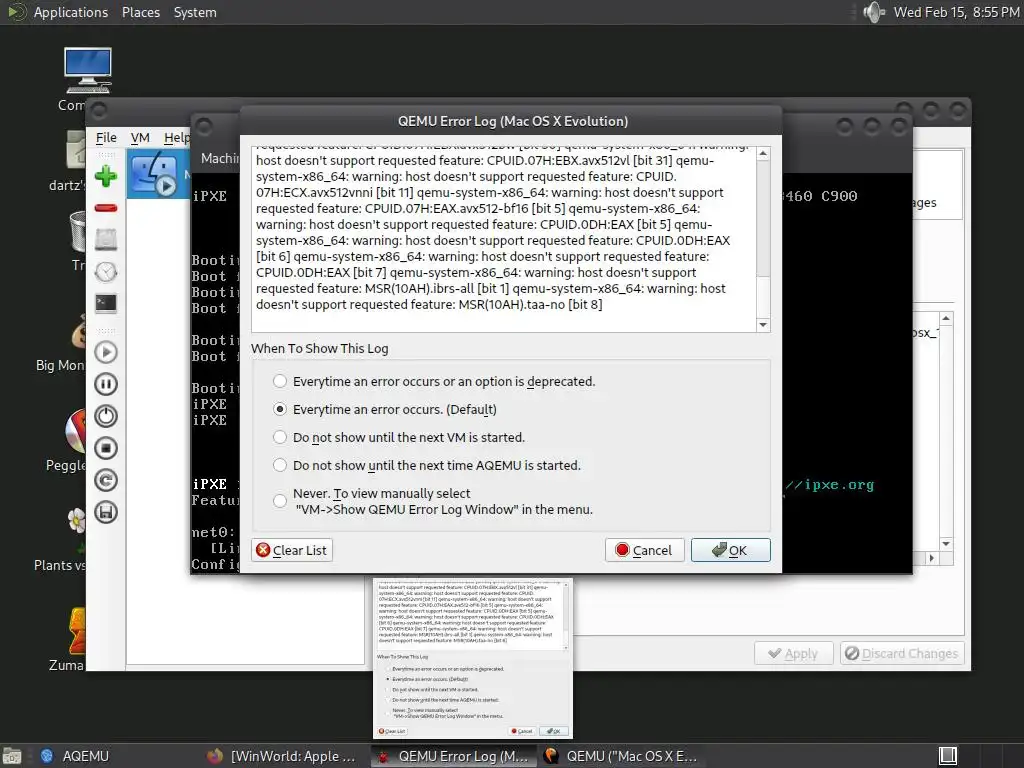Click the AQEMU horizontal scroll right arrow
This screenshot has height=768, width=1024.
(931, 558)
